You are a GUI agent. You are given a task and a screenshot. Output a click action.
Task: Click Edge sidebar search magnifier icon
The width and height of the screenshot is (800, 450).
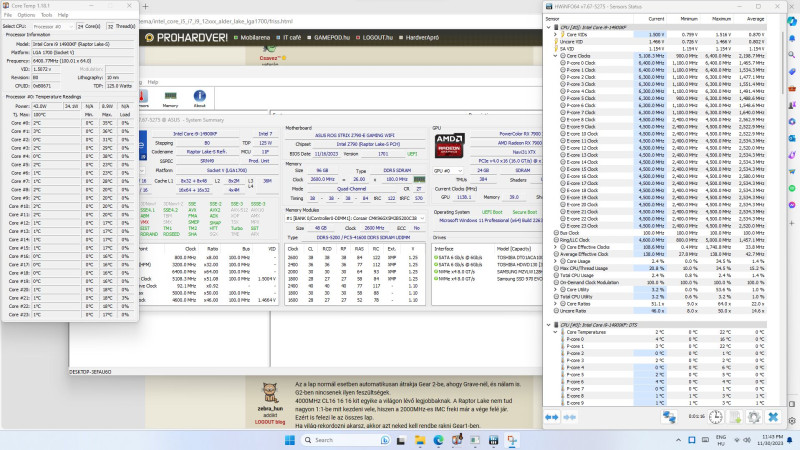coord(792,55)
